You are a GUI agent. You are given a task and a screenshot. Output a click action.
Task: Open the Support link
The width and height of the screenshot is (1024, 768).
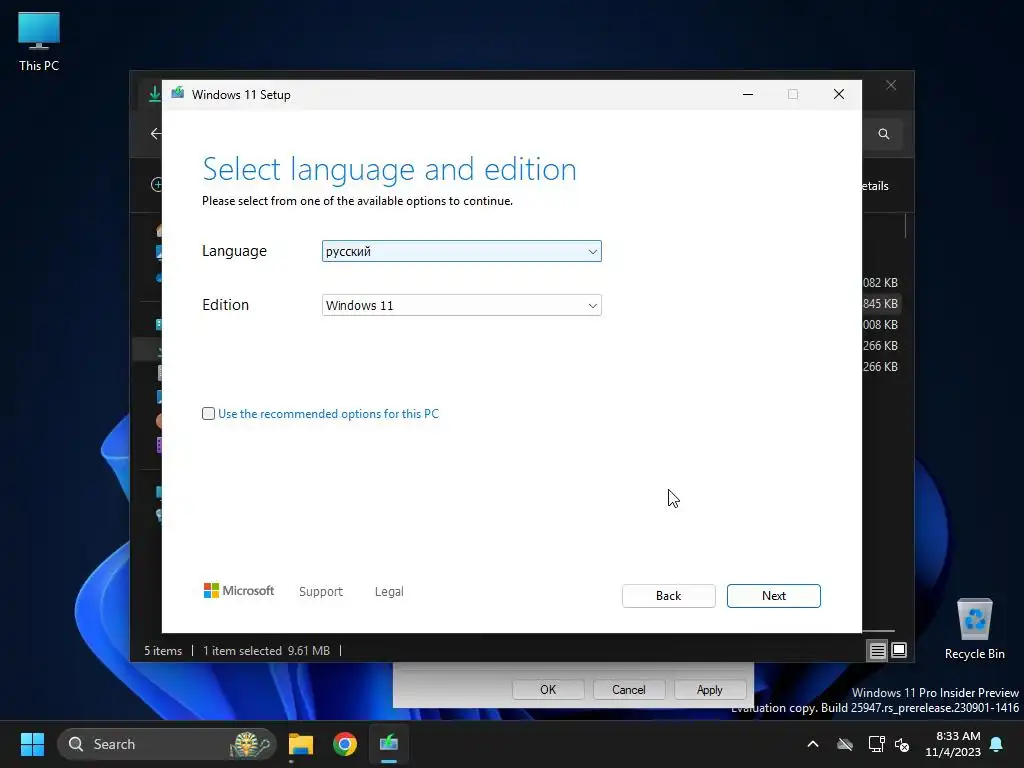coord(321,591)
